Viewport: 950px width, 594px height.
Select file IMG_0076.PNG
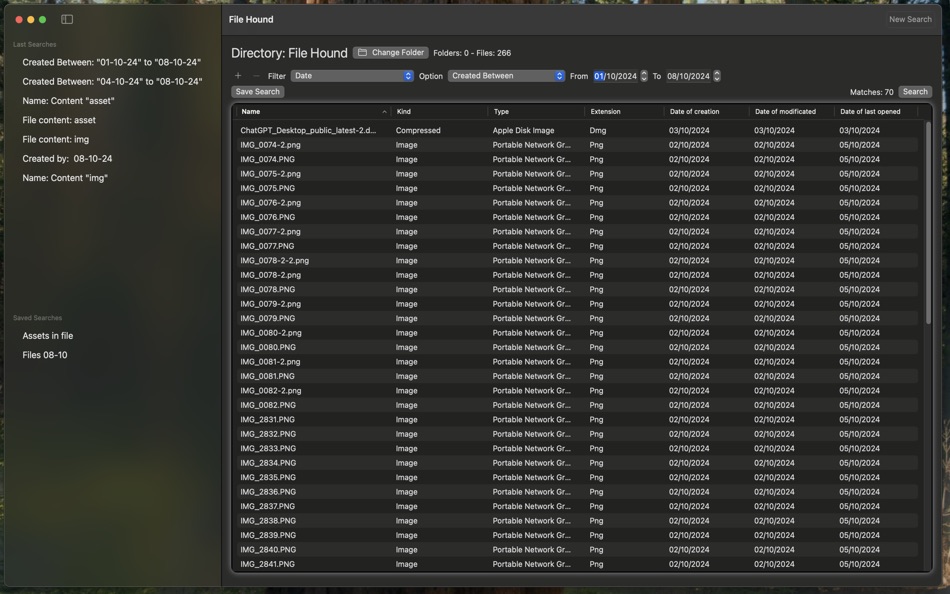[x=577, y=217]
